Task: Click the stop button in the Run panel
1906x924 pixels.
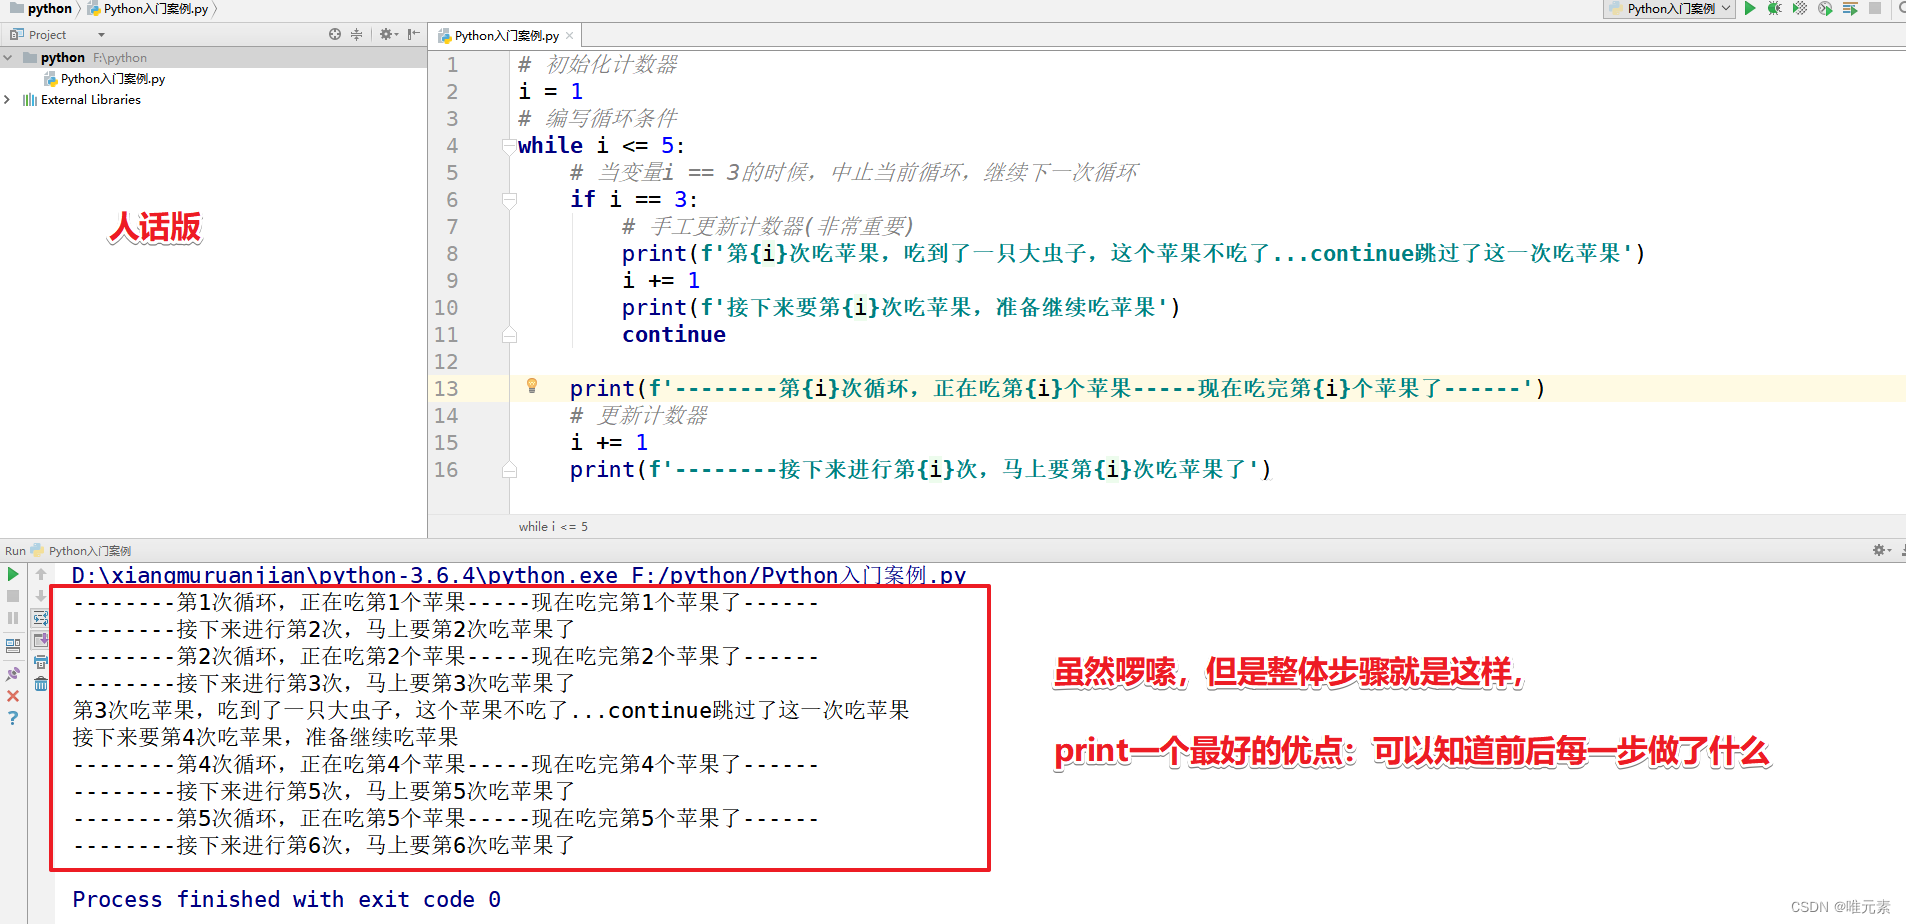Action: click(x=13, y=596)
